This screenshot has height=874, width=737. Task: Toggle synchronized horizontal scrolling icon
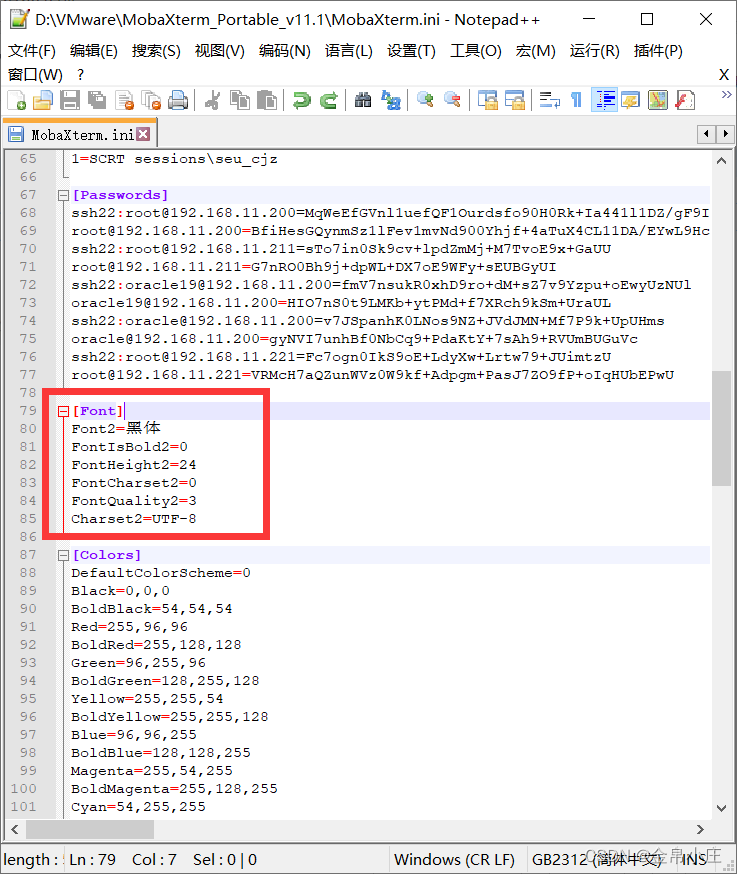click(x=515, y=100)
